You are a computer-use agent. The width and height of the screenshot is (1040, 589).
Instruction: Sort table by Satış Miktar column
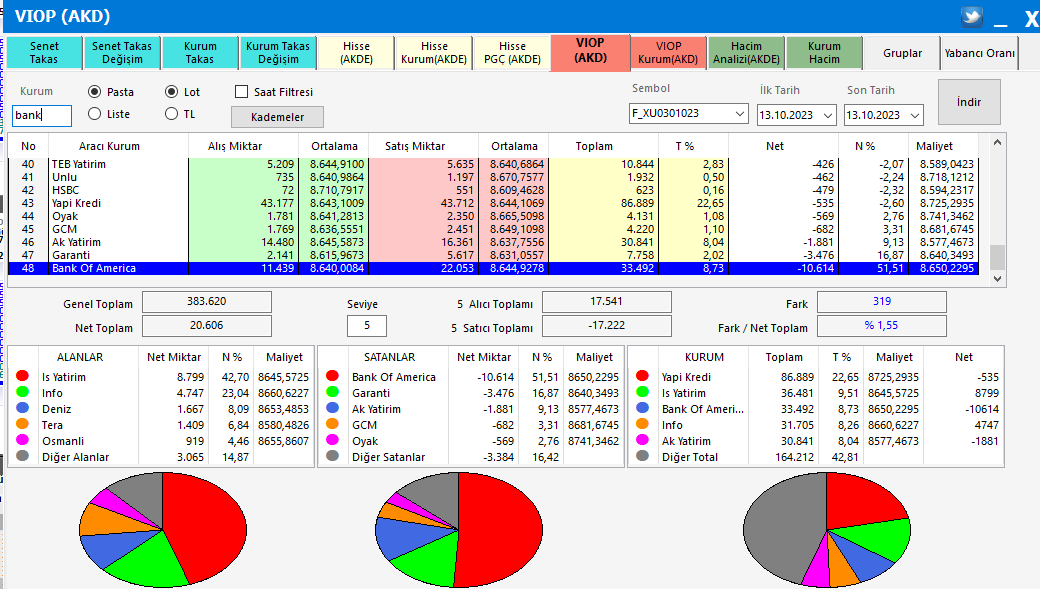click(415, 146)
